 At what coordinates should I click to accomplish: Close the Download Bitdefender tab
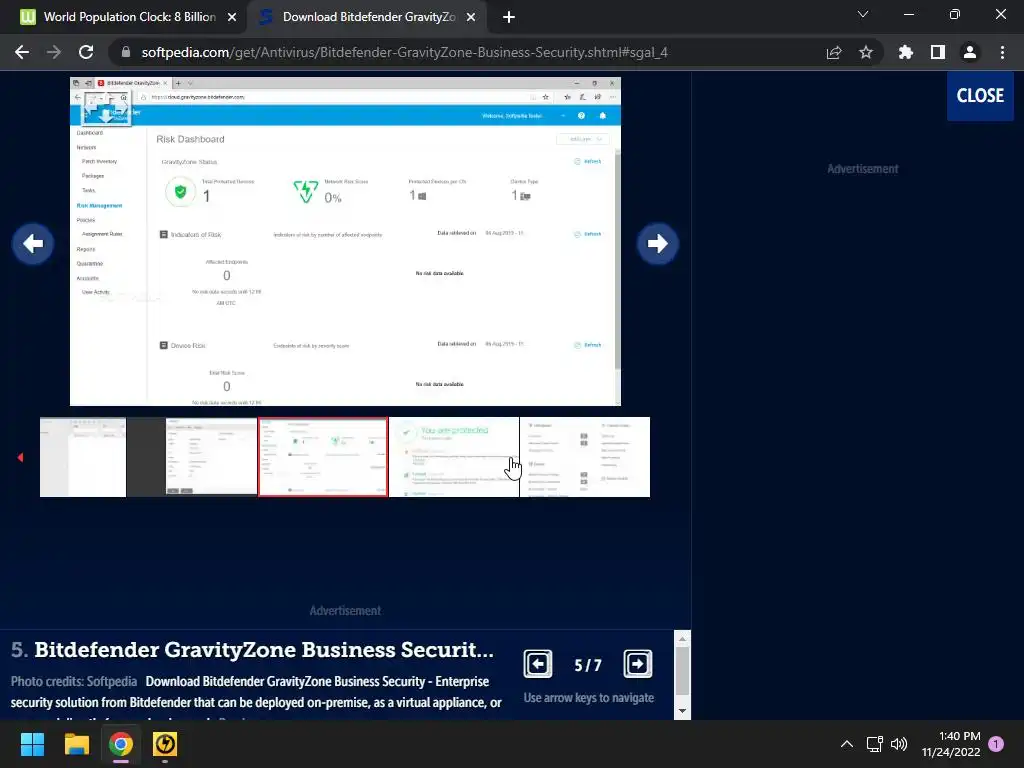click(471, 17)
